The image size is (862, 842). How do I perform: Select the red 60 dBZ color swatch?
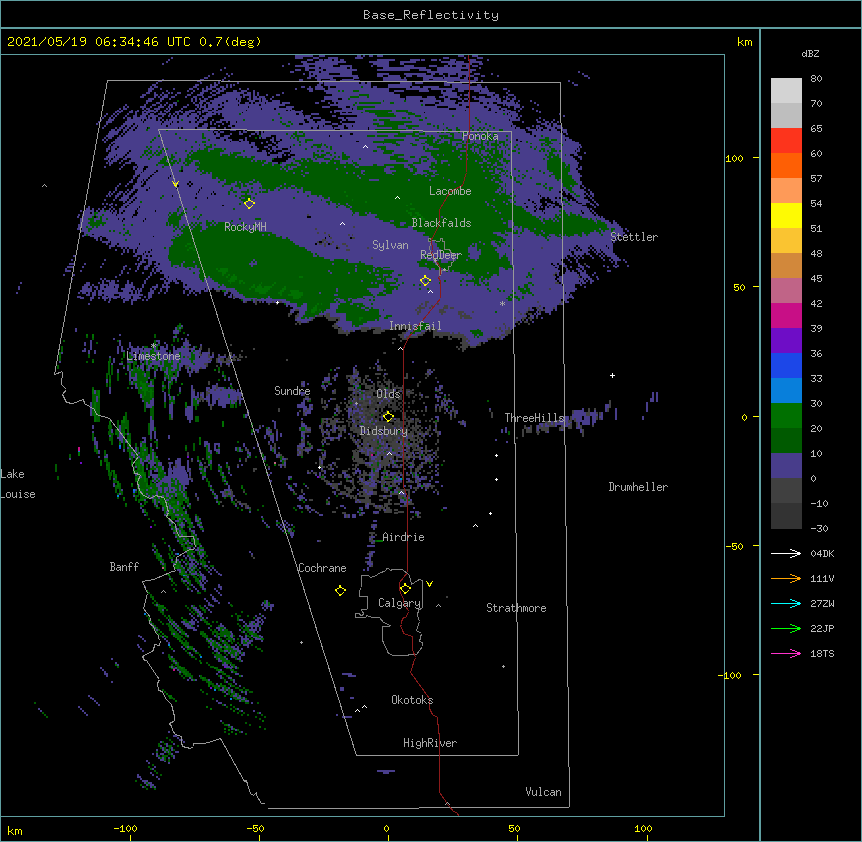coord(786,140)
